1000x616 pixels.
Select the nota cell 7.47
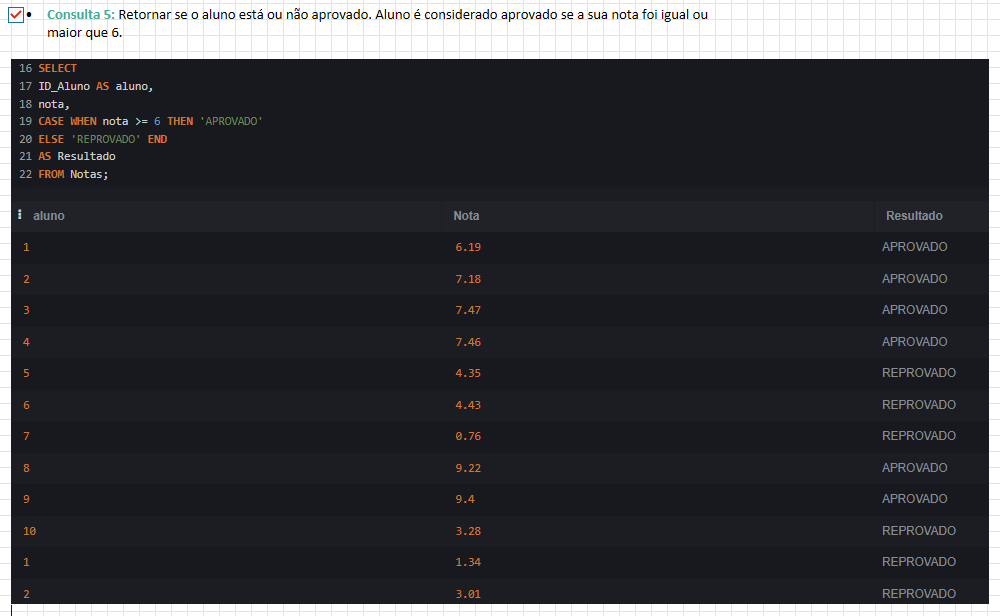pyautogui.click(x=468, y=311)
